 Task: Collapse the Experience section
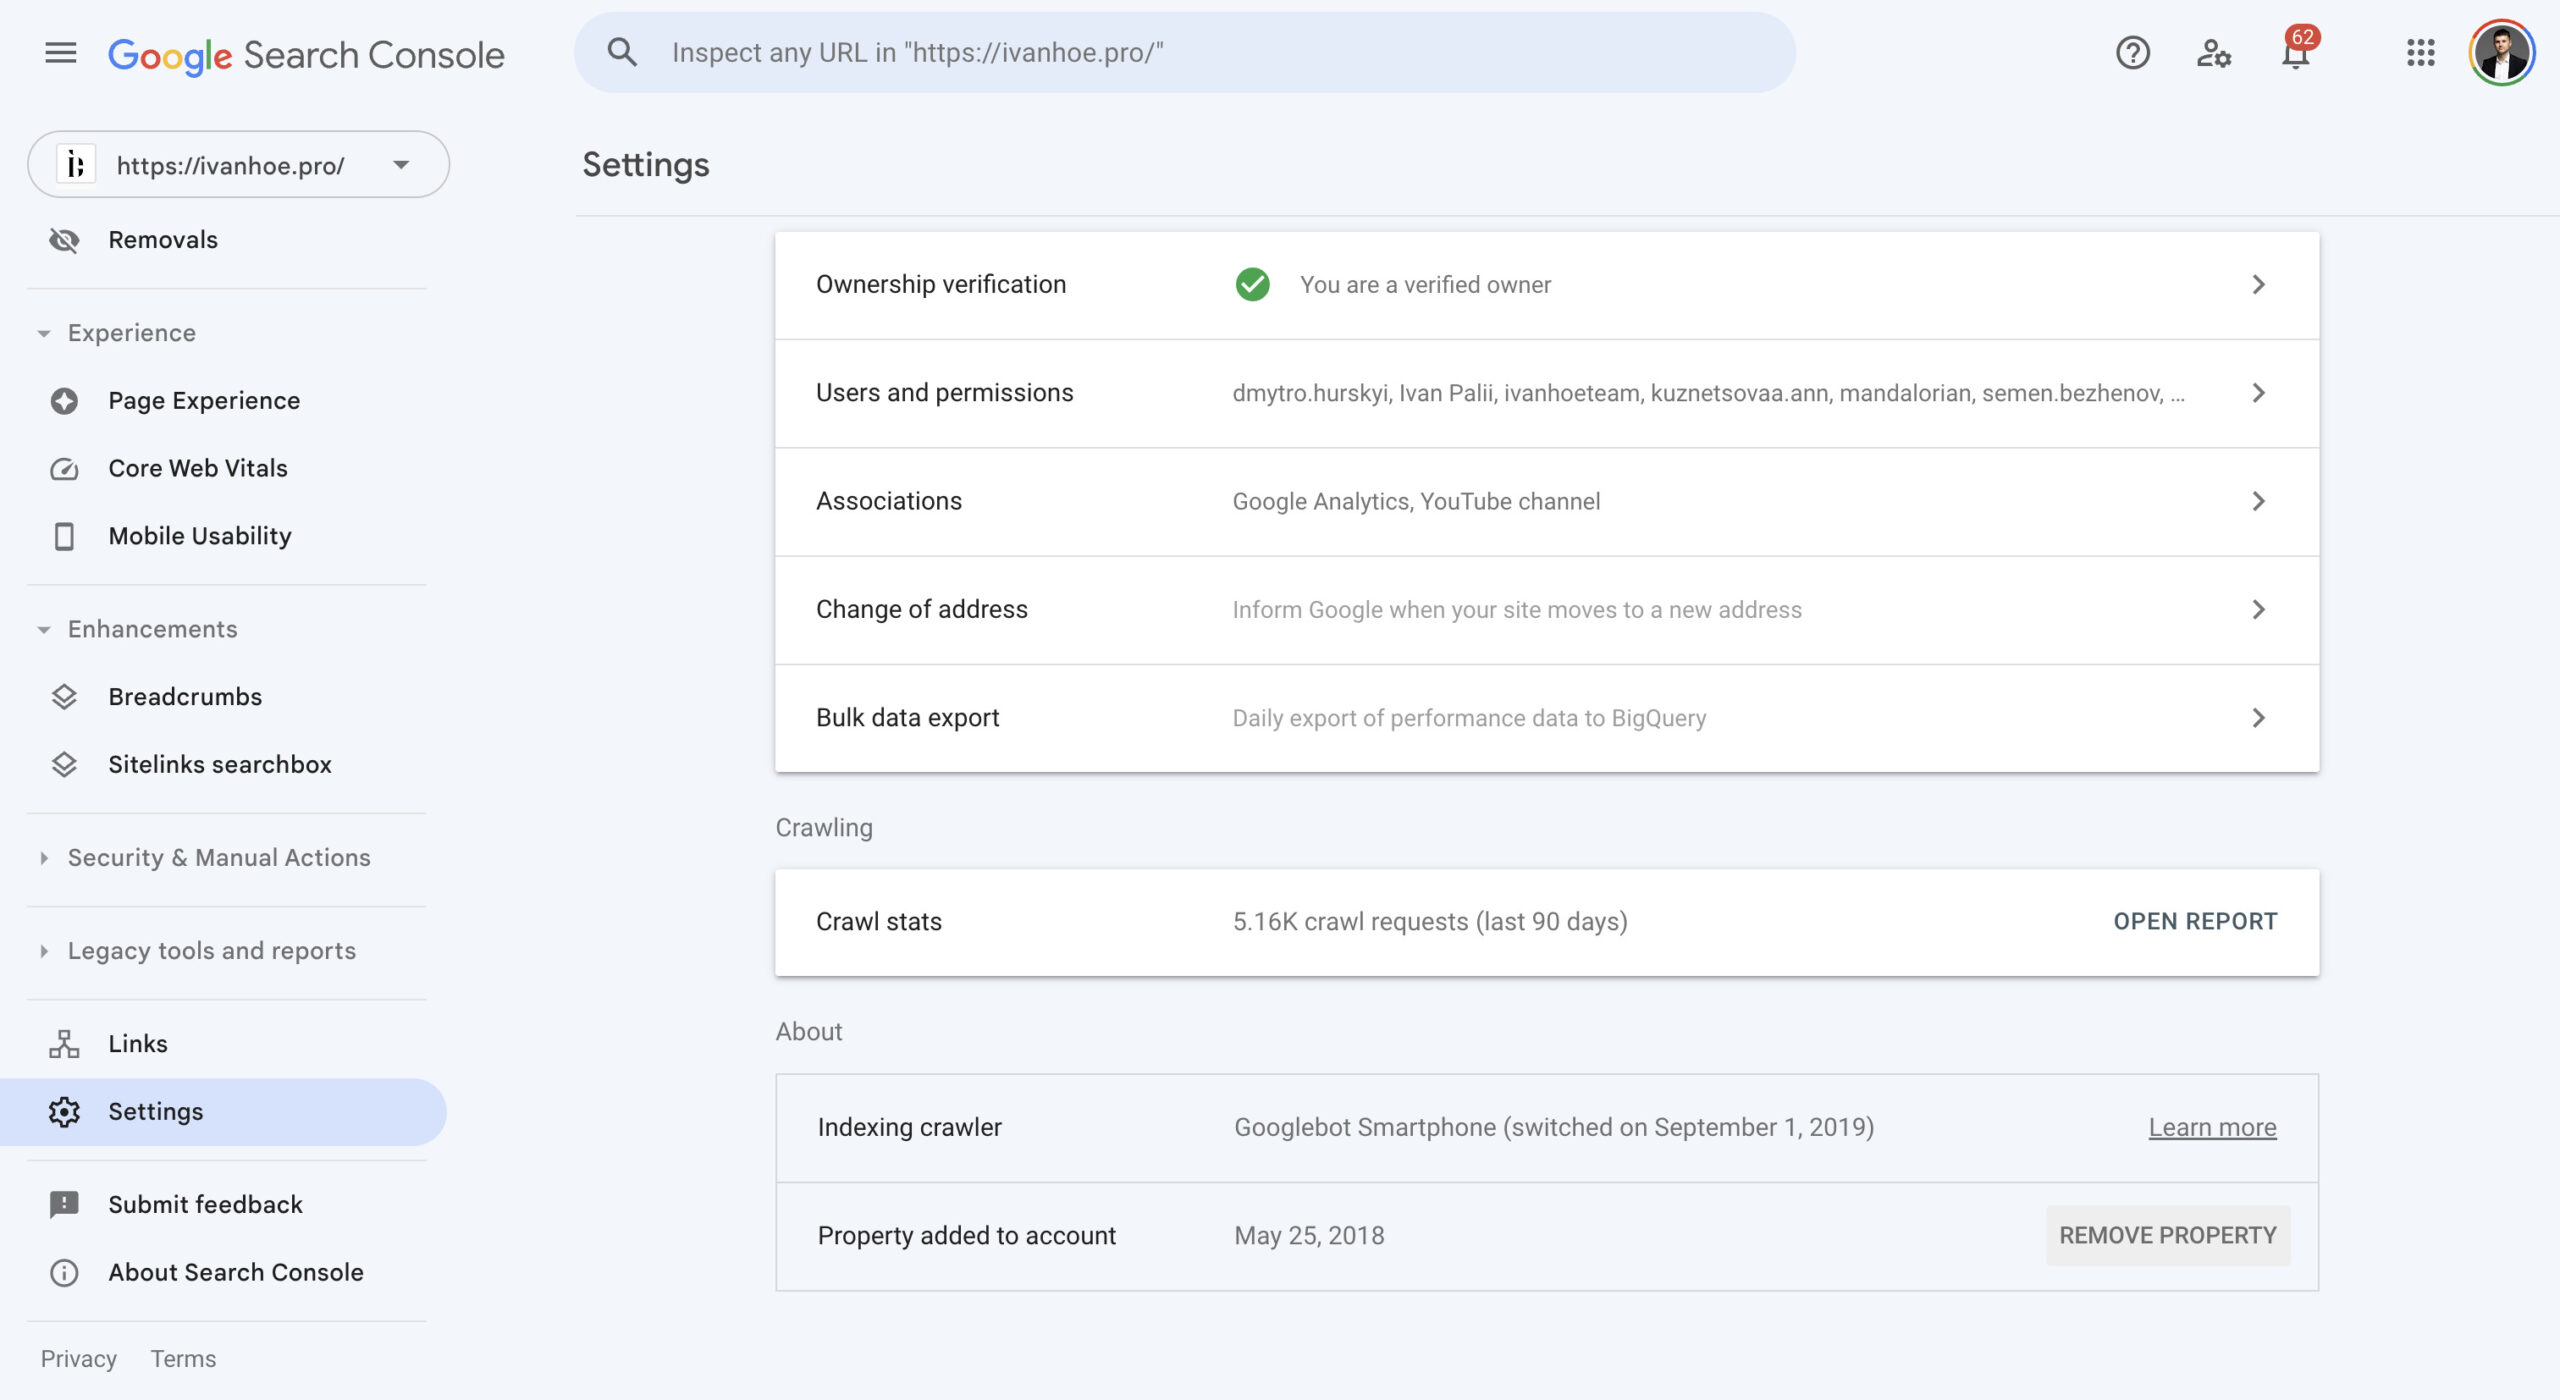coord(131,333)
